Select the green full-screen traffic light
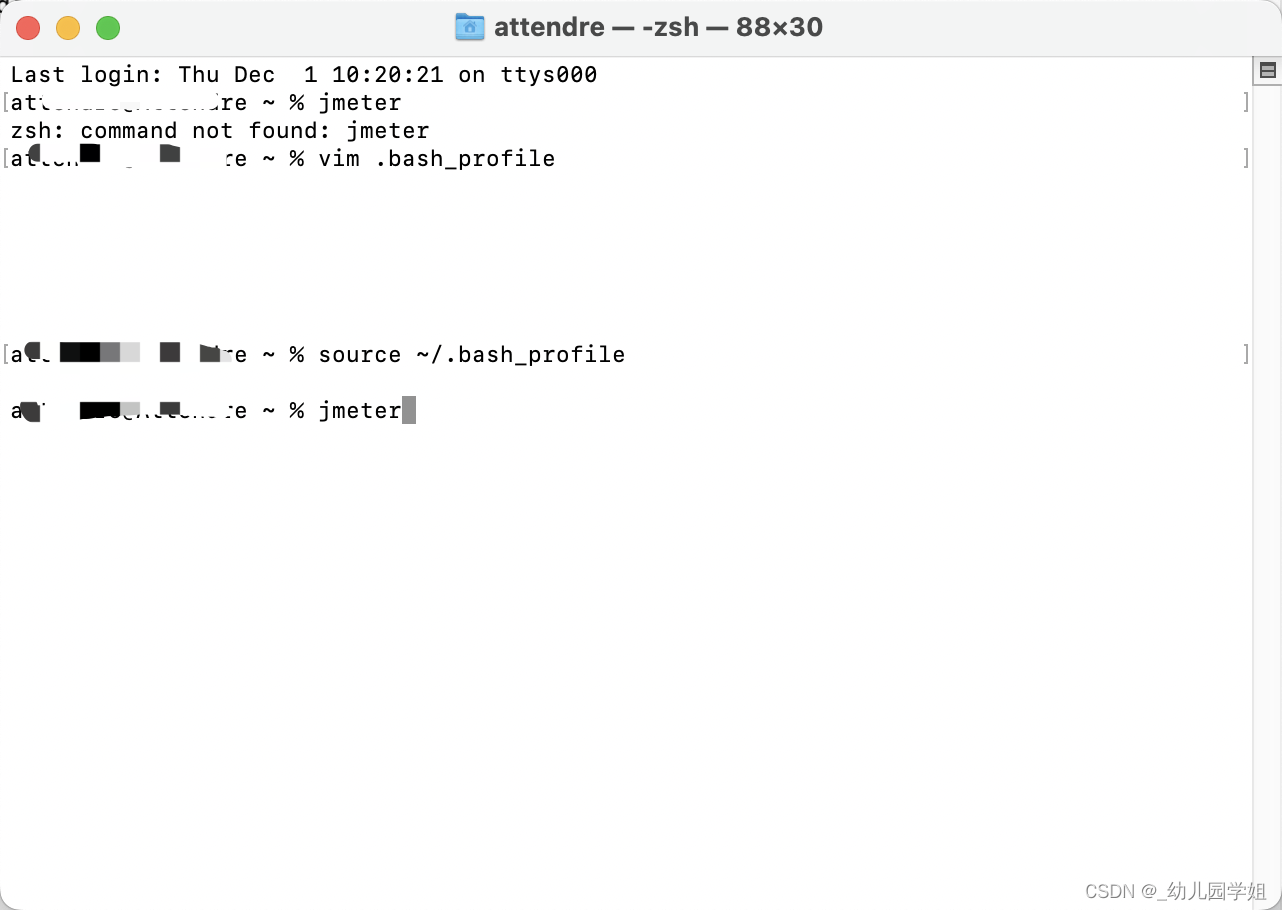Image resolution: width=1282 pixels, height=910 pixels. 107,28
